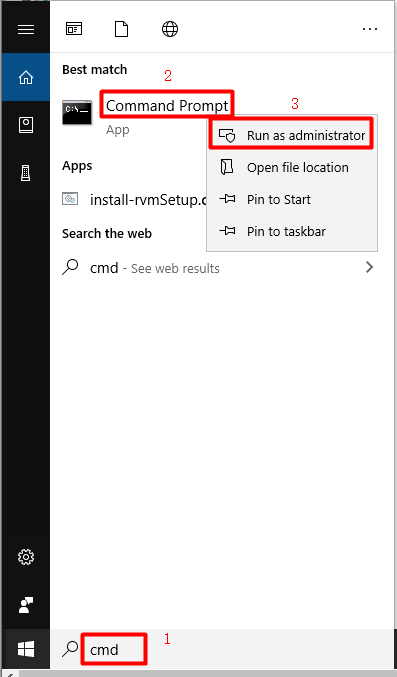Image resolution: width=397 pixels, height=677 pixels.
Task: Click install-rvmSetup file icon
Action: pyautogui.click(x=70, y=199)
